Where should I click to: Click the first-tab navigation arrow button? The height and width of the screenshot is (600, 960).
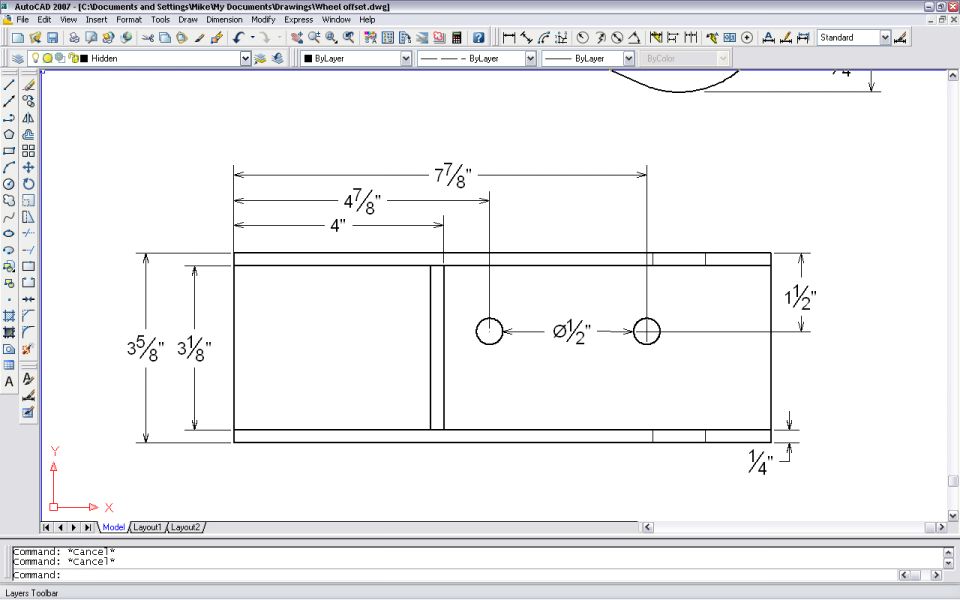[47, 527]
